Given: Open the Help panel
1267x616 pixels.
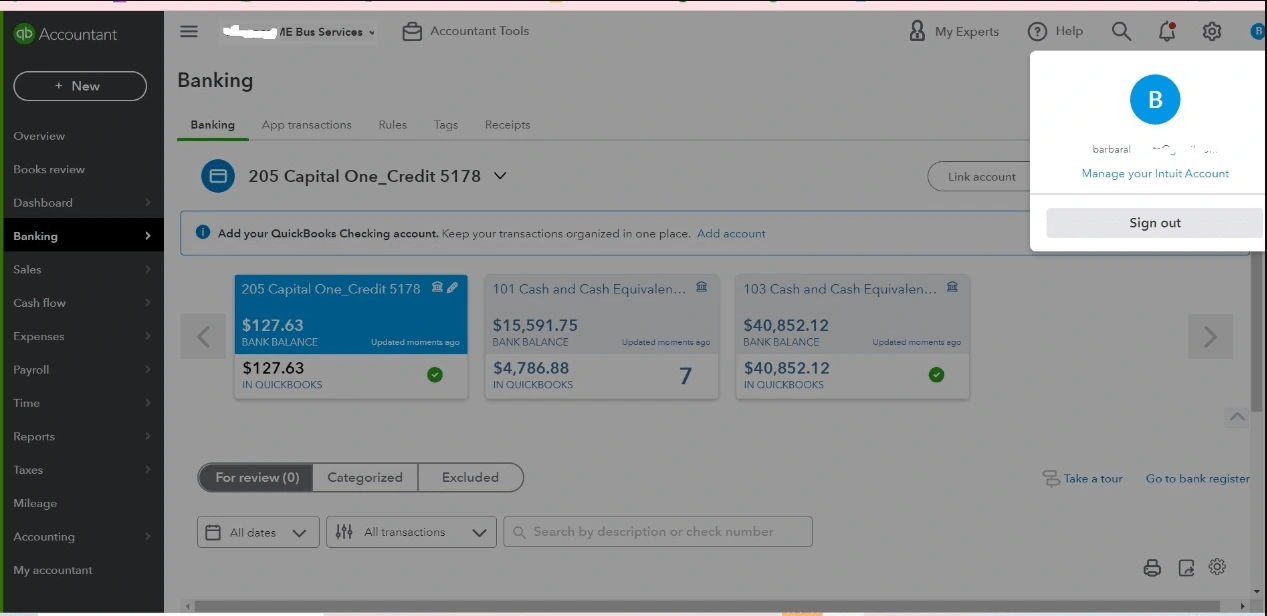Looking at the screenshot, I should [x=1056, y=31].
